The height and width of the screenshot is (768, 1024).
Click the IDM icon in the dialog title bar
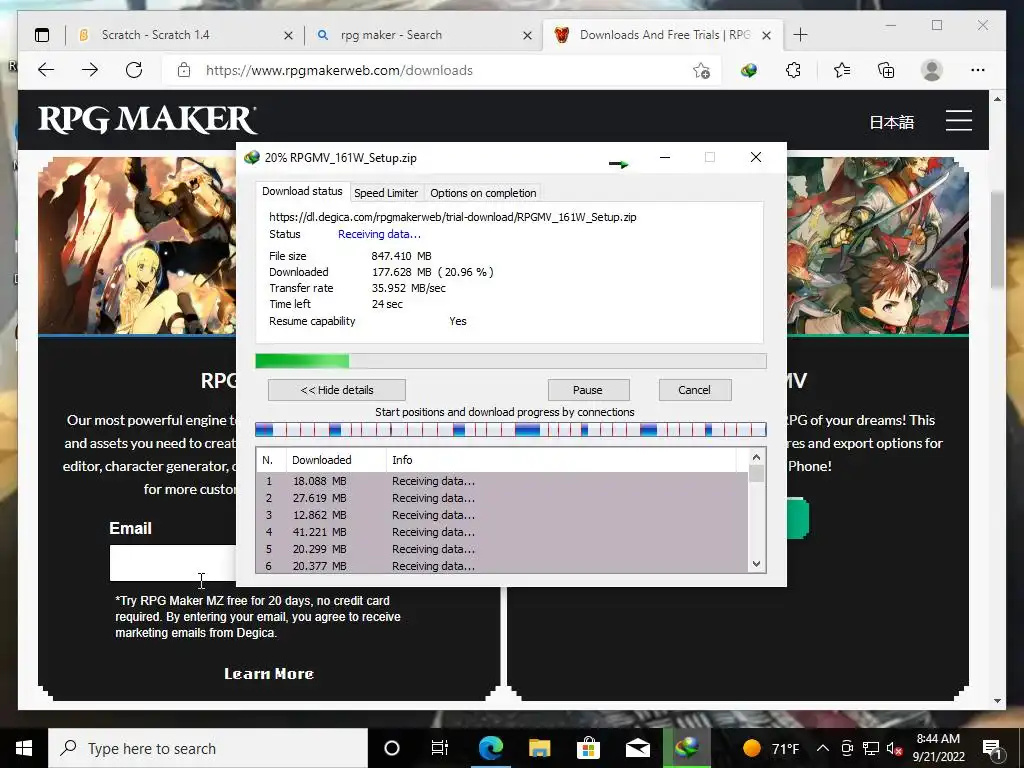pos(251,157)
